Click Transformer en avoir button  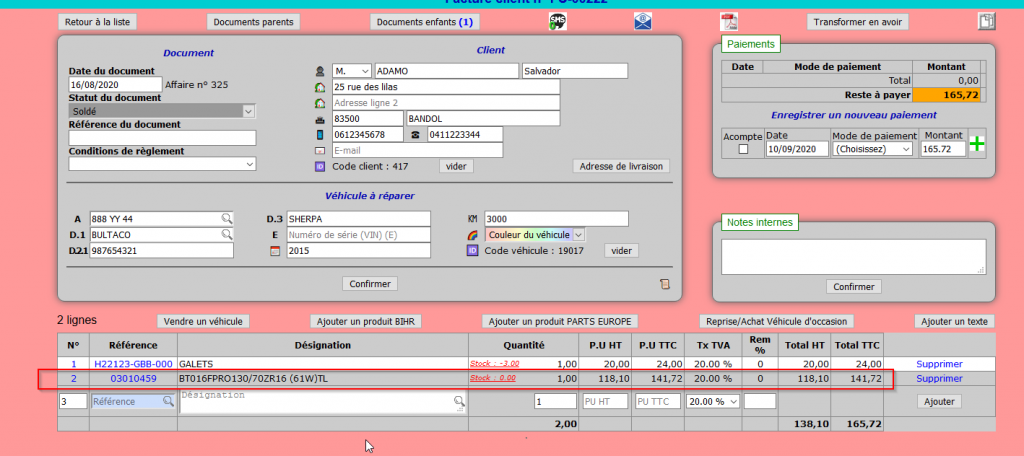(857, 22)
